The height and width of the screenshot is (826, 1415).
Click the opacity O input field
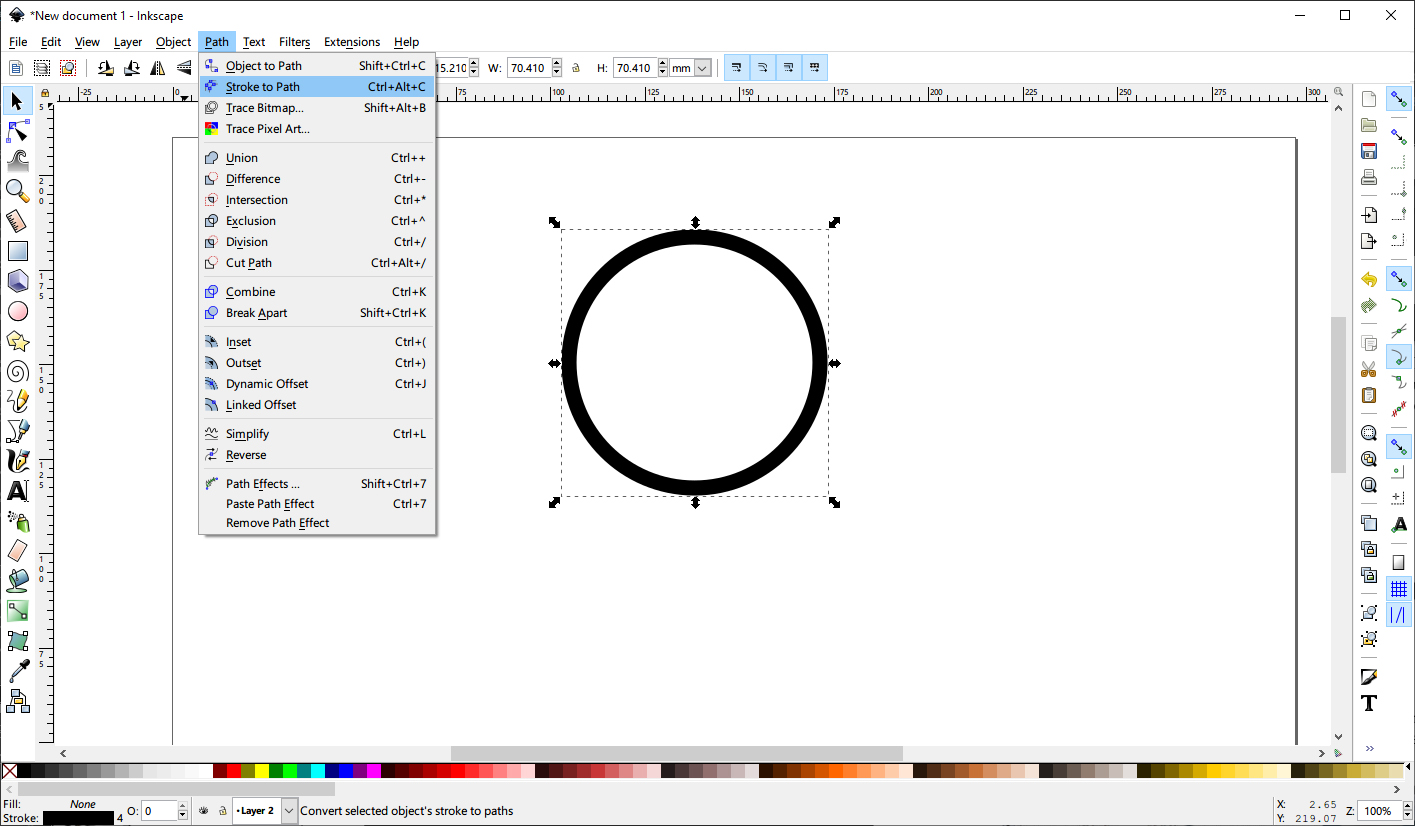pyautogui.click(x=159, y=811)
